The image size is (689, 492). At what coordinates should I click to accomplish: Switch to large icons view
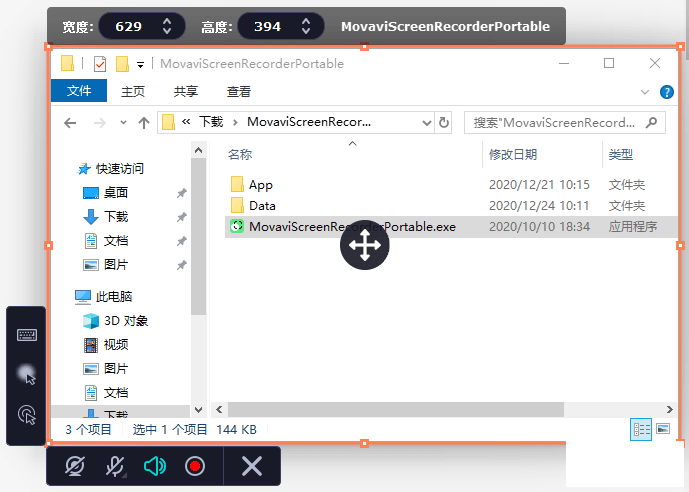pyautogui.click(x=663, y=428)
